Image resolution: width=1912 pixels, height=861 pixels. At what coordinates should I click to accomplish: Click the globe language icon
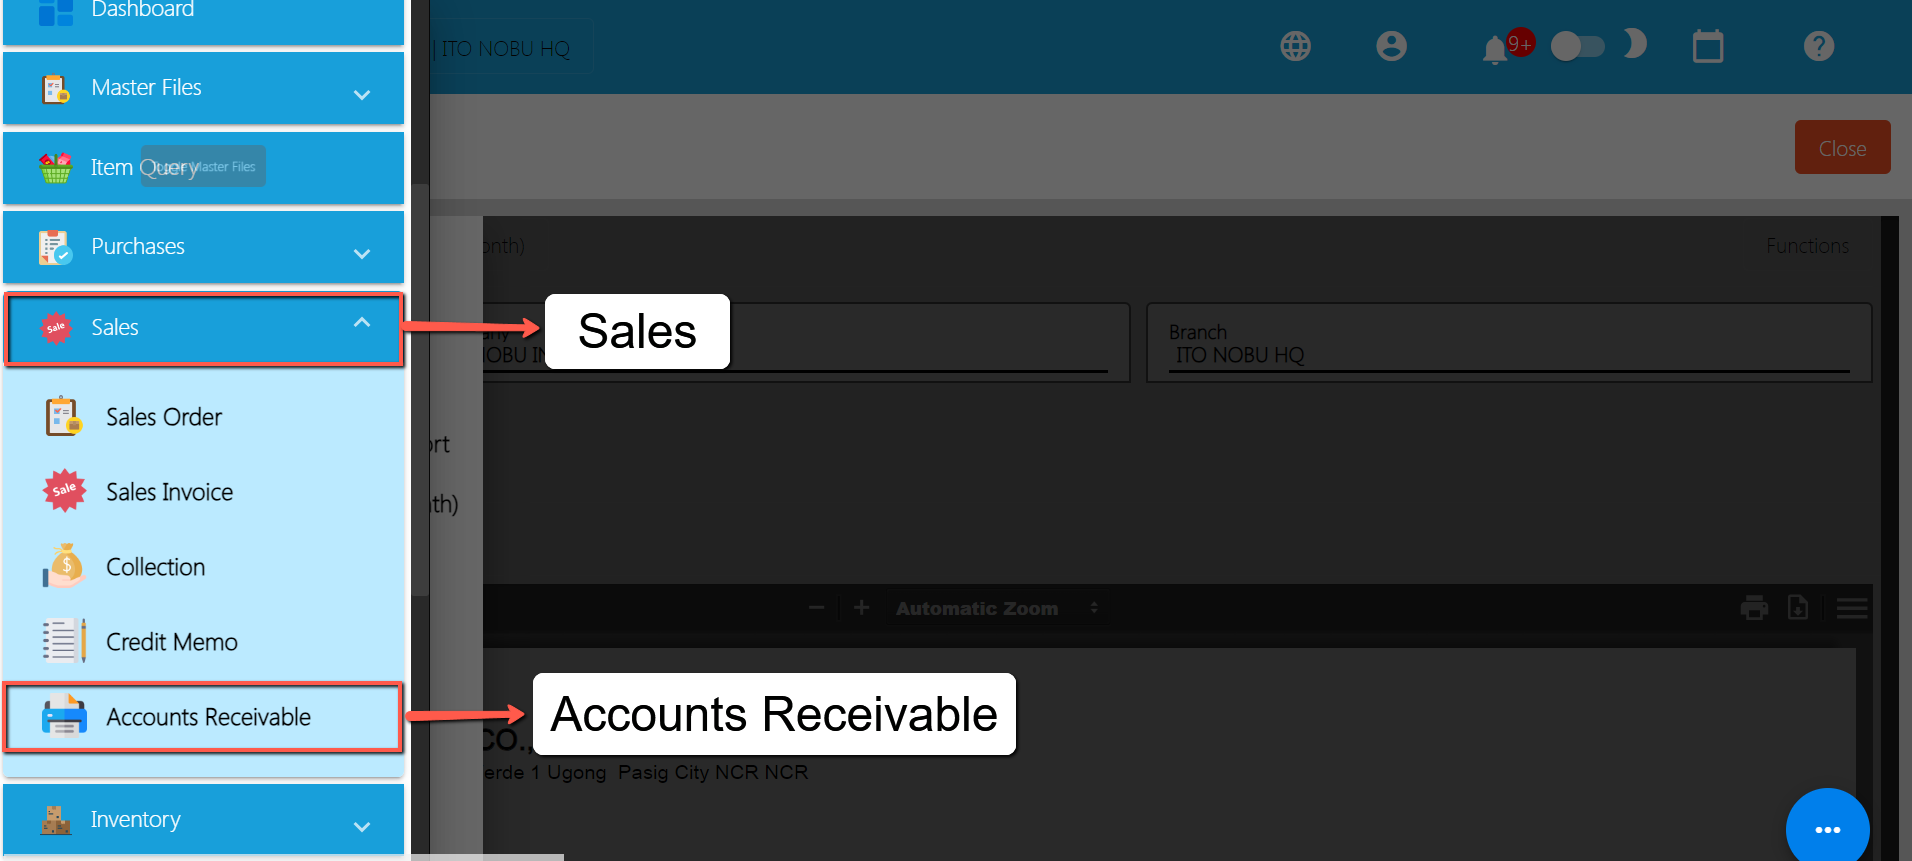click(1295, 46)
